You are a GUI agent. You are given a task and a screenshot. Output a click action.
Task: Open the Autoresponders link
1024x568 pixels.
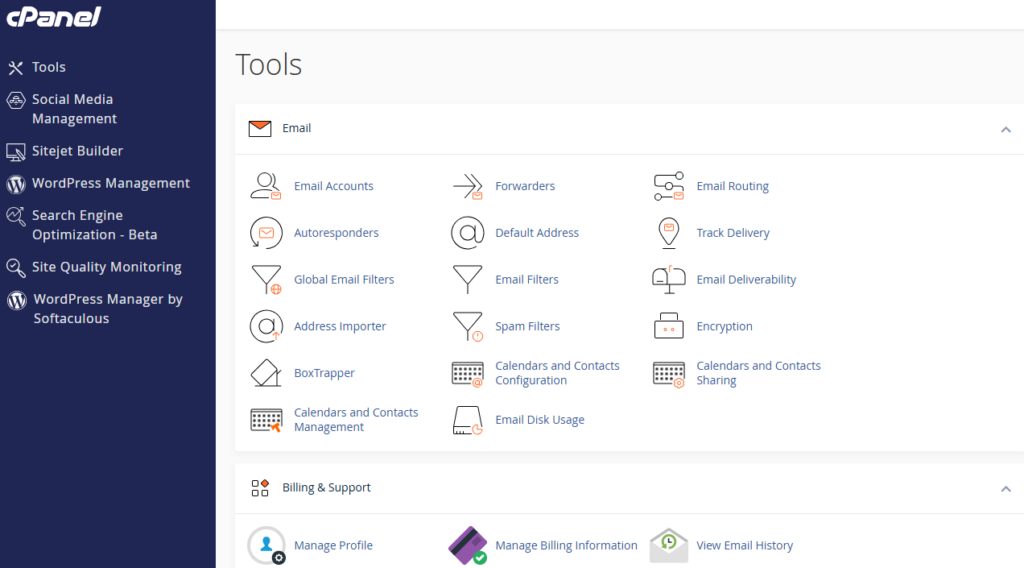pos(336,233)
